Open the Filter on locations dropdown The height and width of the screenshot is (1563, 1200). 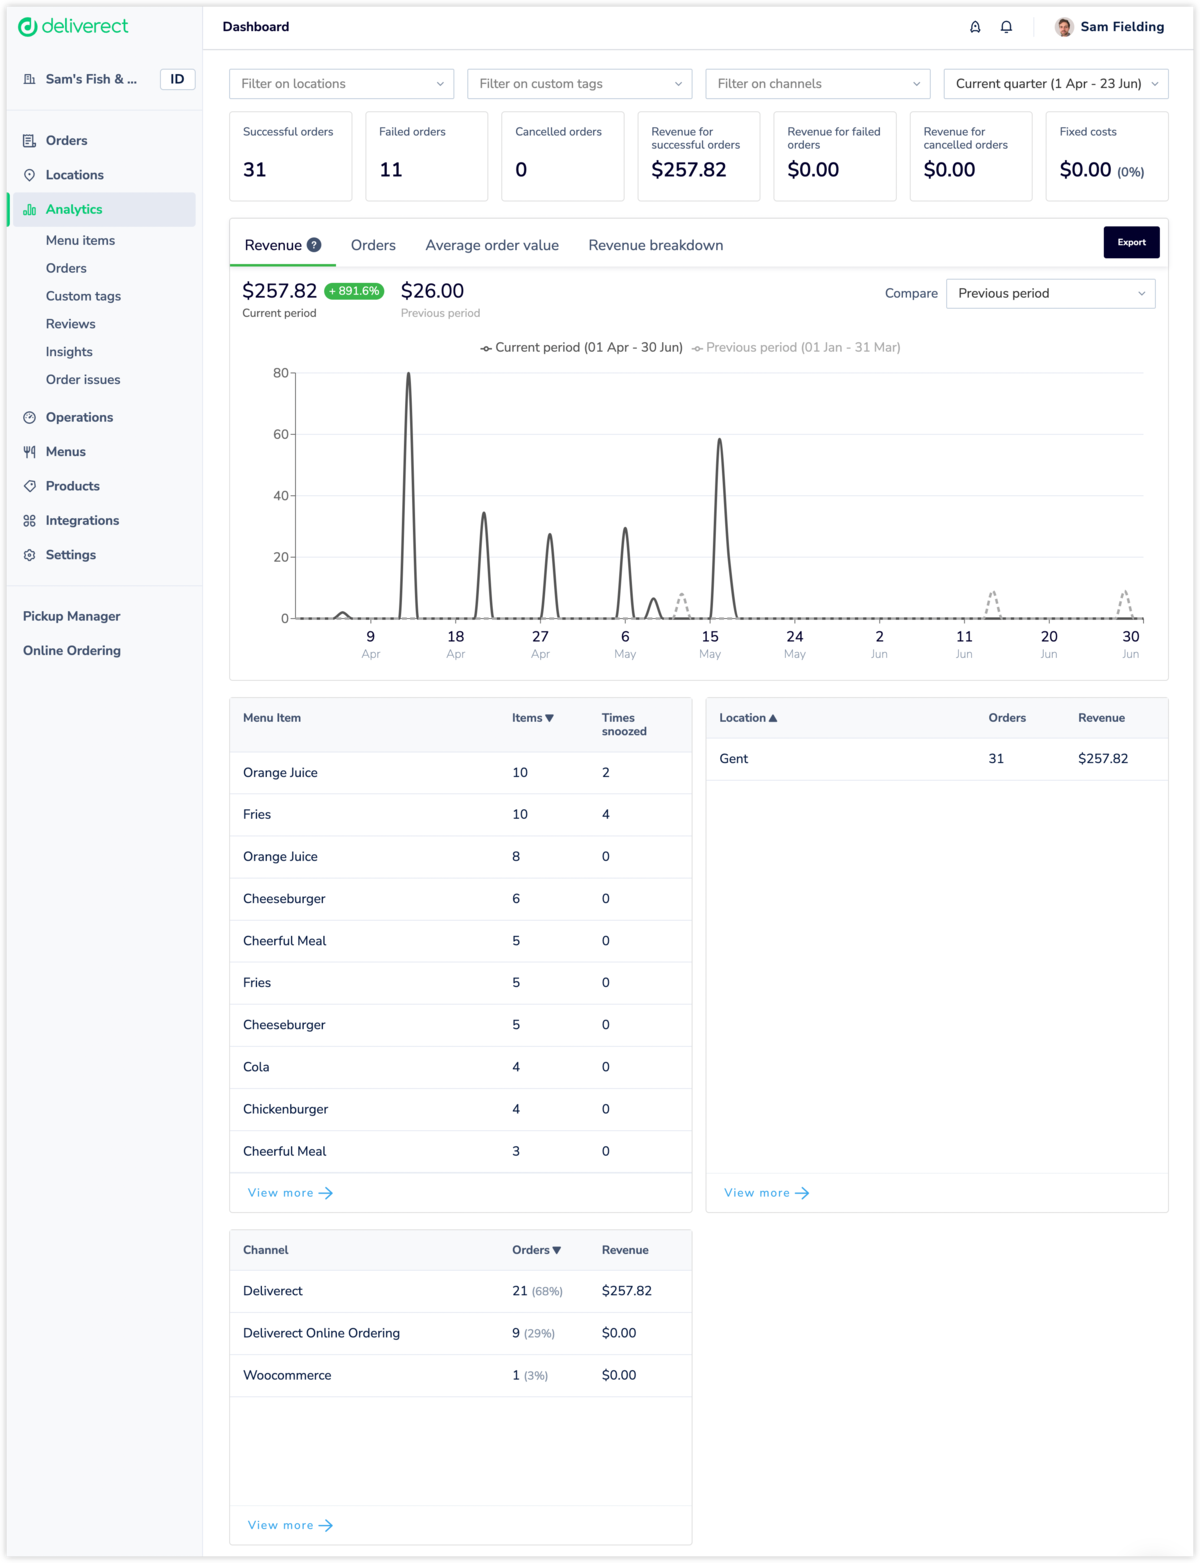click(341, 84)
